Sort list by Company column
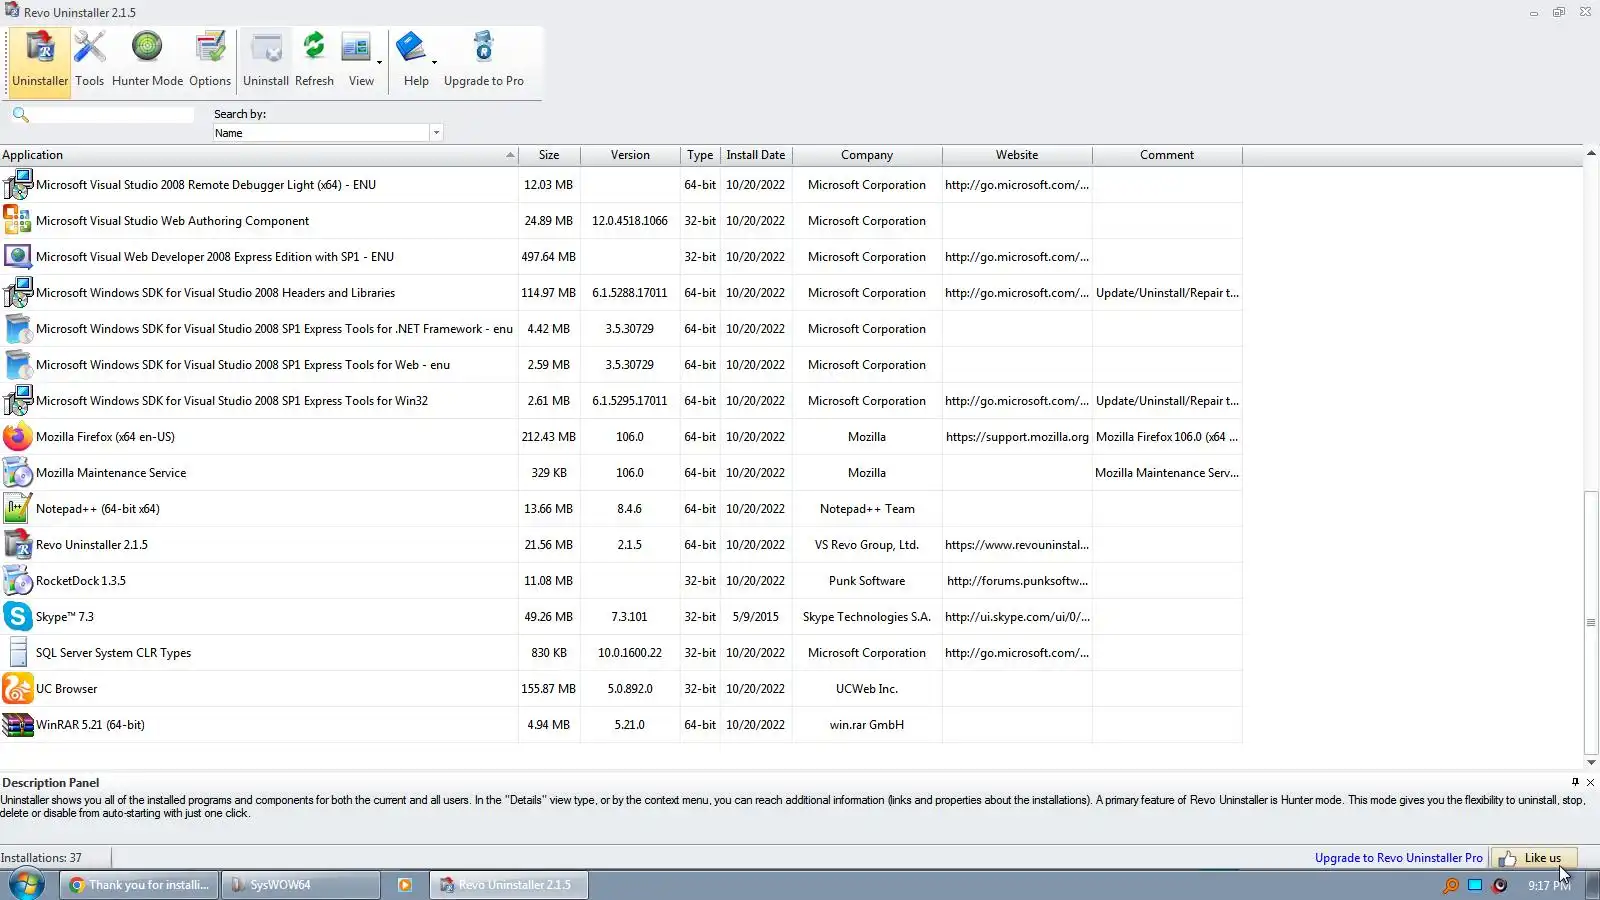This screenshot has height=900, width=1600. click(x=867, y=155)
